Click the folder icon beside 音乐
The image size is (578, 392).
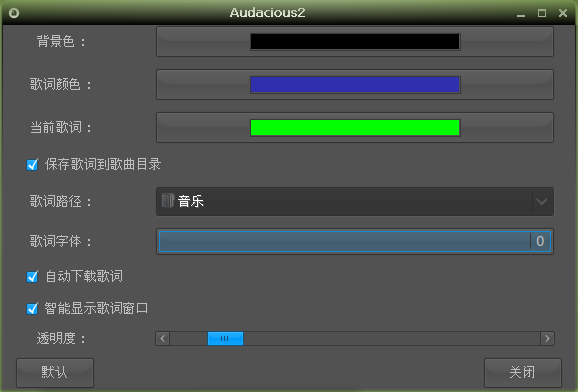pos(168,201)
